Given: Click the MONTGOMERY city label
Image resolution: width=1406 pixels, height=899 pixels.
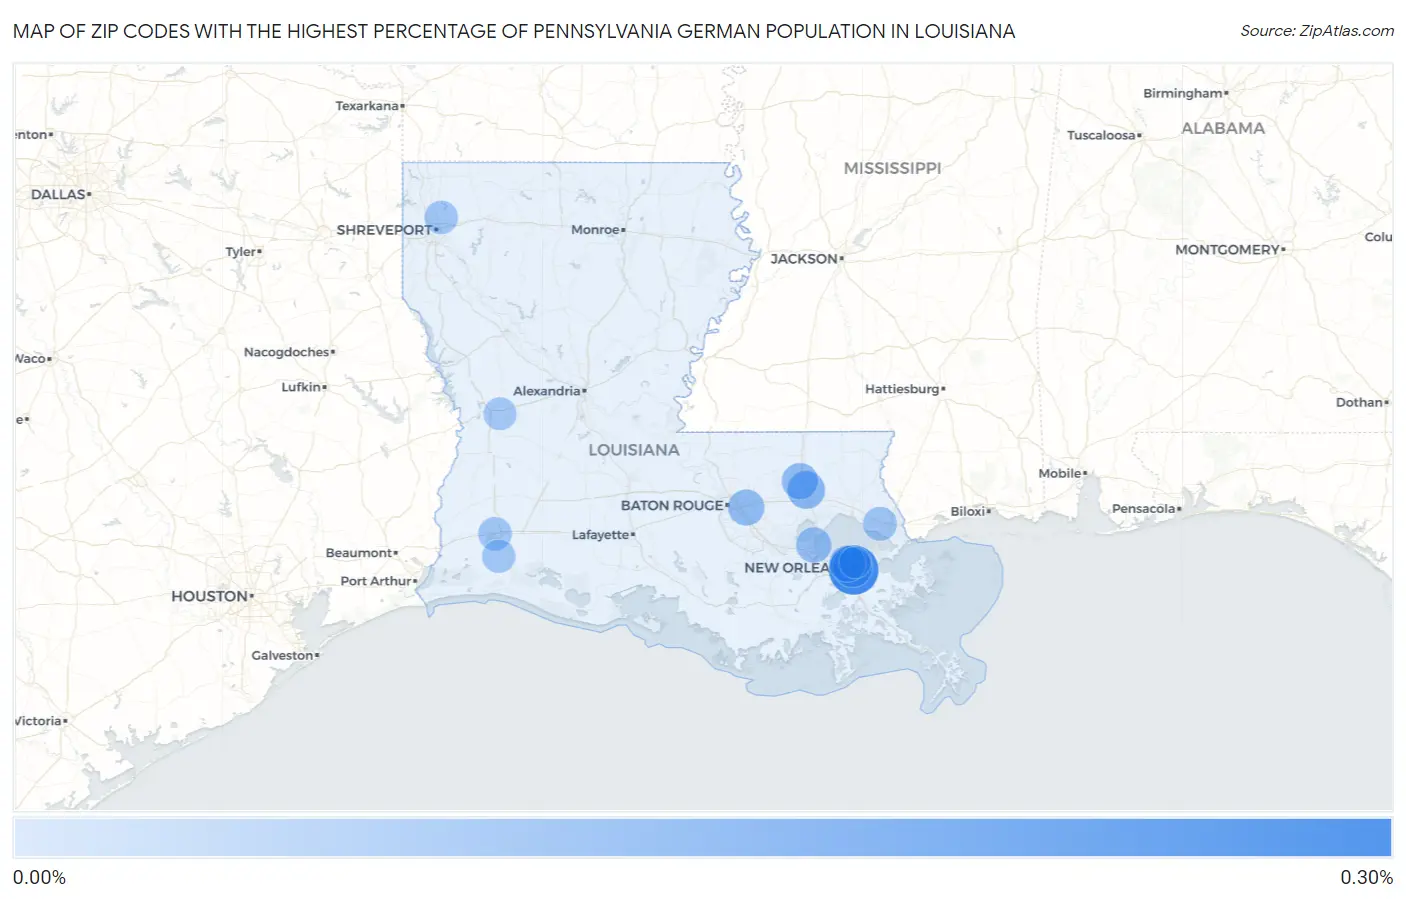Looking at the screenshot, I should pos(1227,249).
